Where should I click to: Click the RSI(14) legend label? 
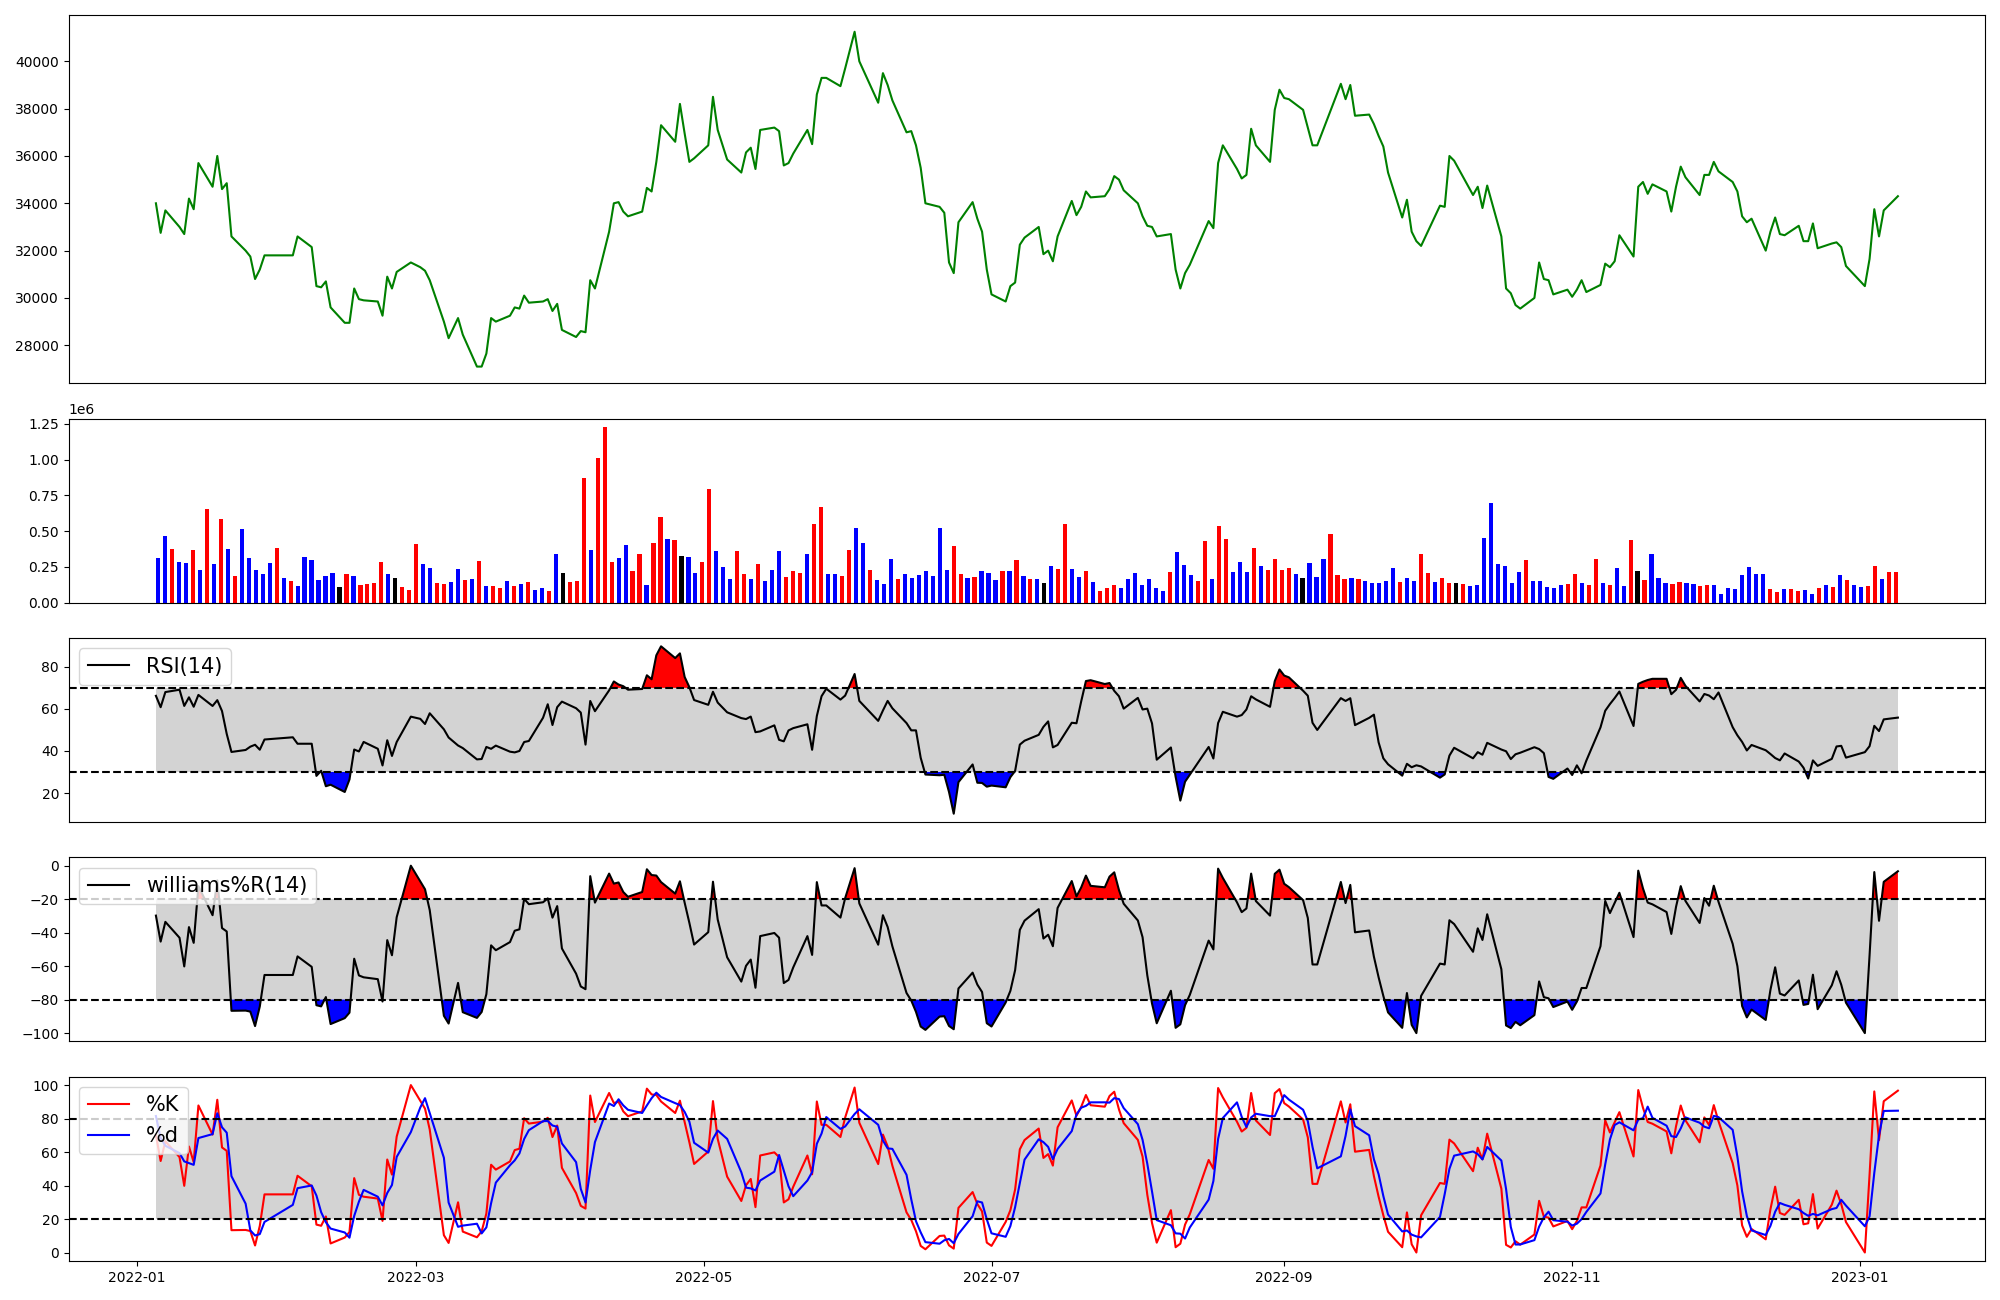184,666
